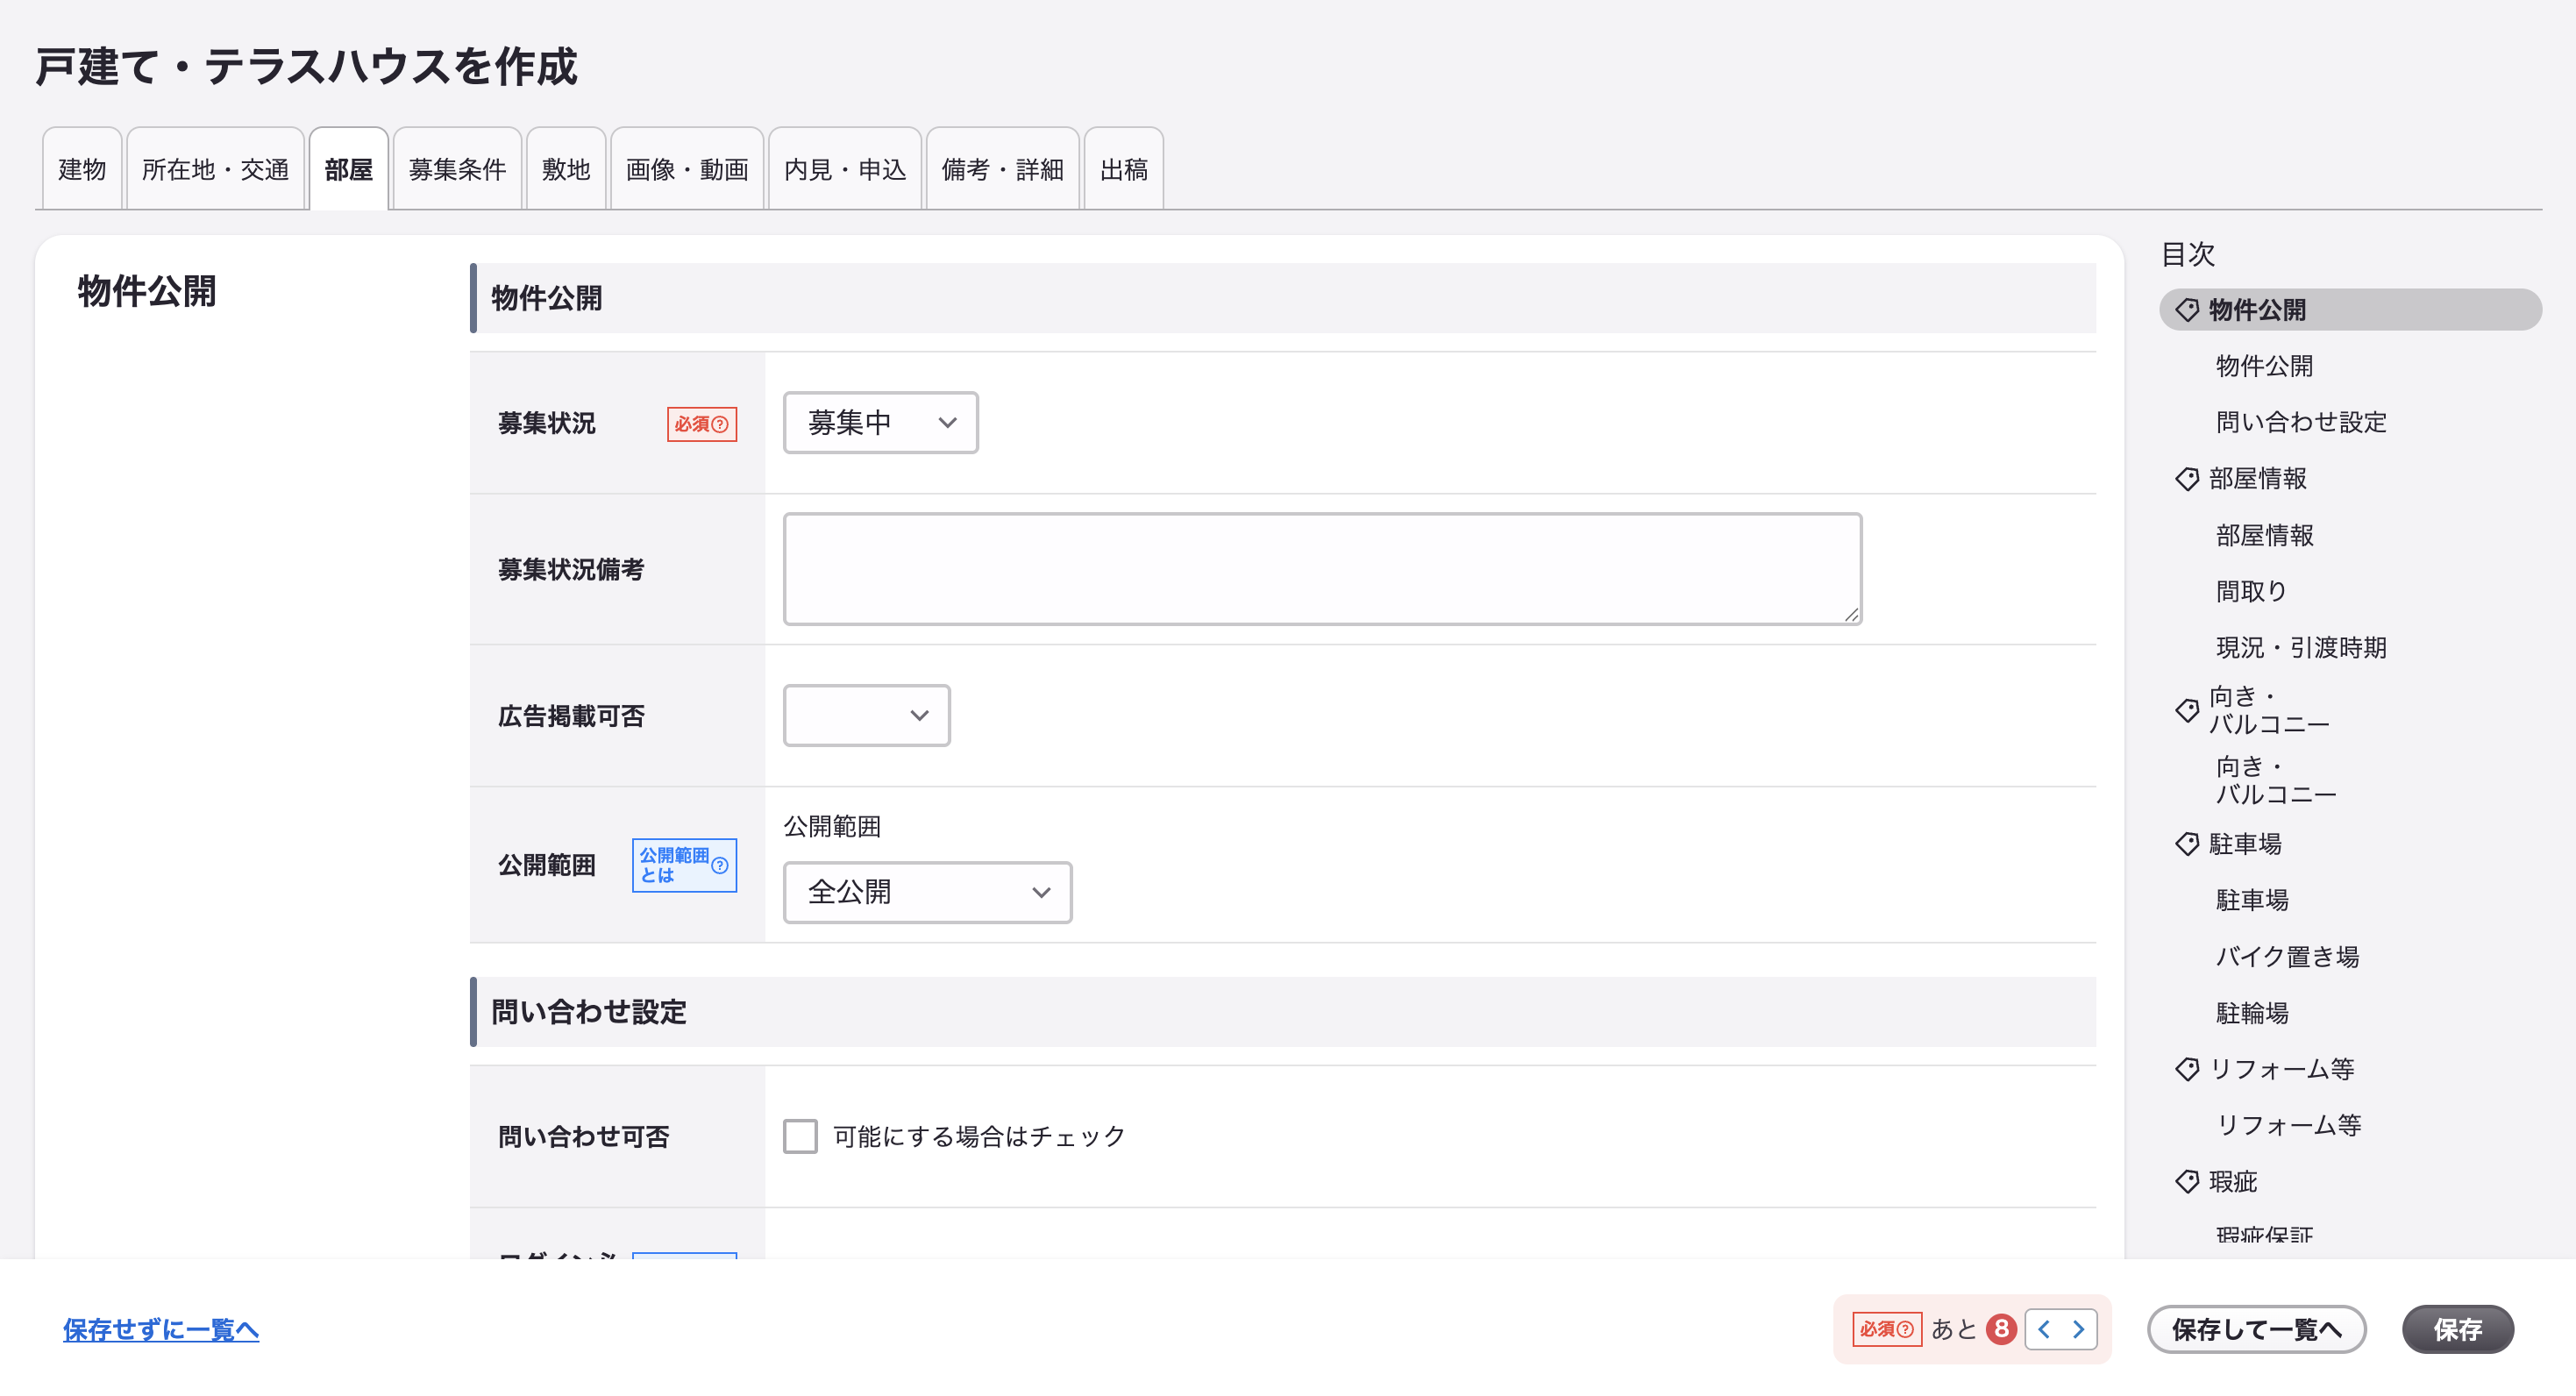Click the 可能にする場合はチェック label
Image resolution: width=2576 pixels, height=1396 pixels.
(x=979, y=1136)
